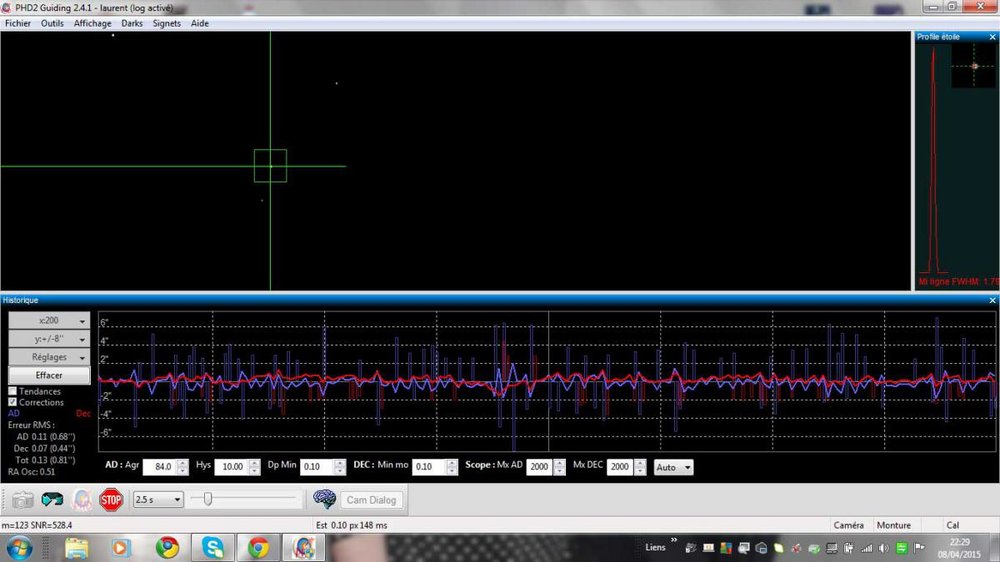The width and height of the screenshot is (1000, 562).
Task: Open advanced settings via brain icon
Action: [323, 499]
